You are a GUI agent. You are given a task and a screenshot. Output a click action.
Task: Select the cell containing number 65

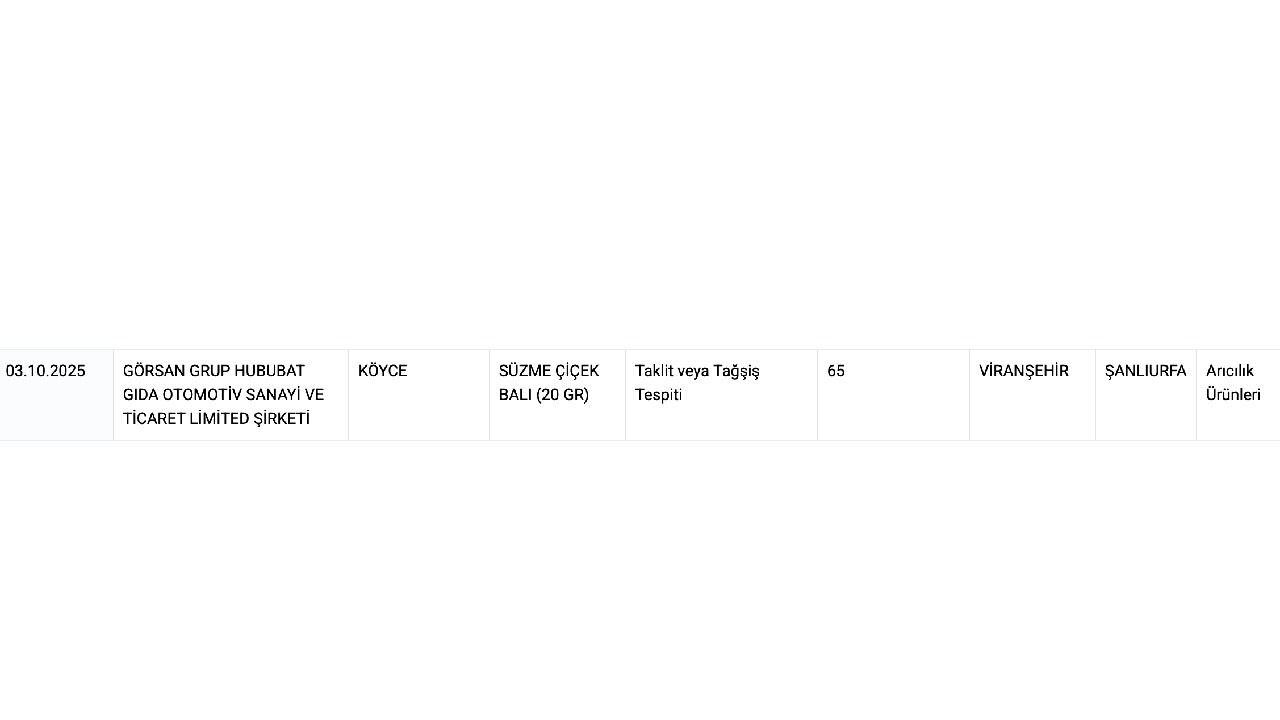[x=836, y=371]
